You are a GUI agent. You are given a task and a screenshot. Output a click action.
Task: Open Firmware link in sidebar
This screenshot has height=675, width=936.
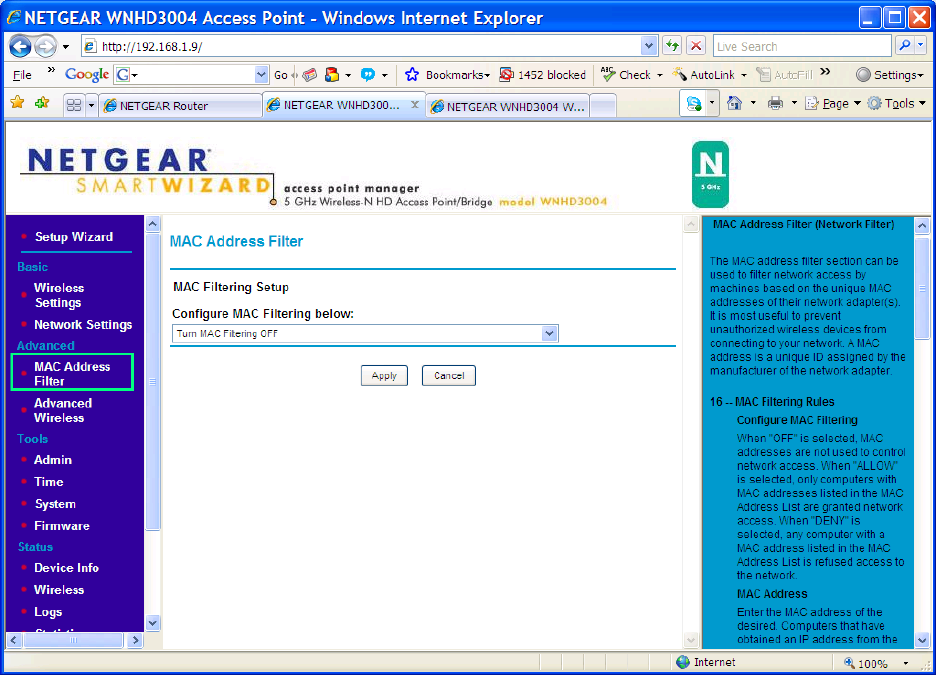pyautogui.click(x=61, y=526)
